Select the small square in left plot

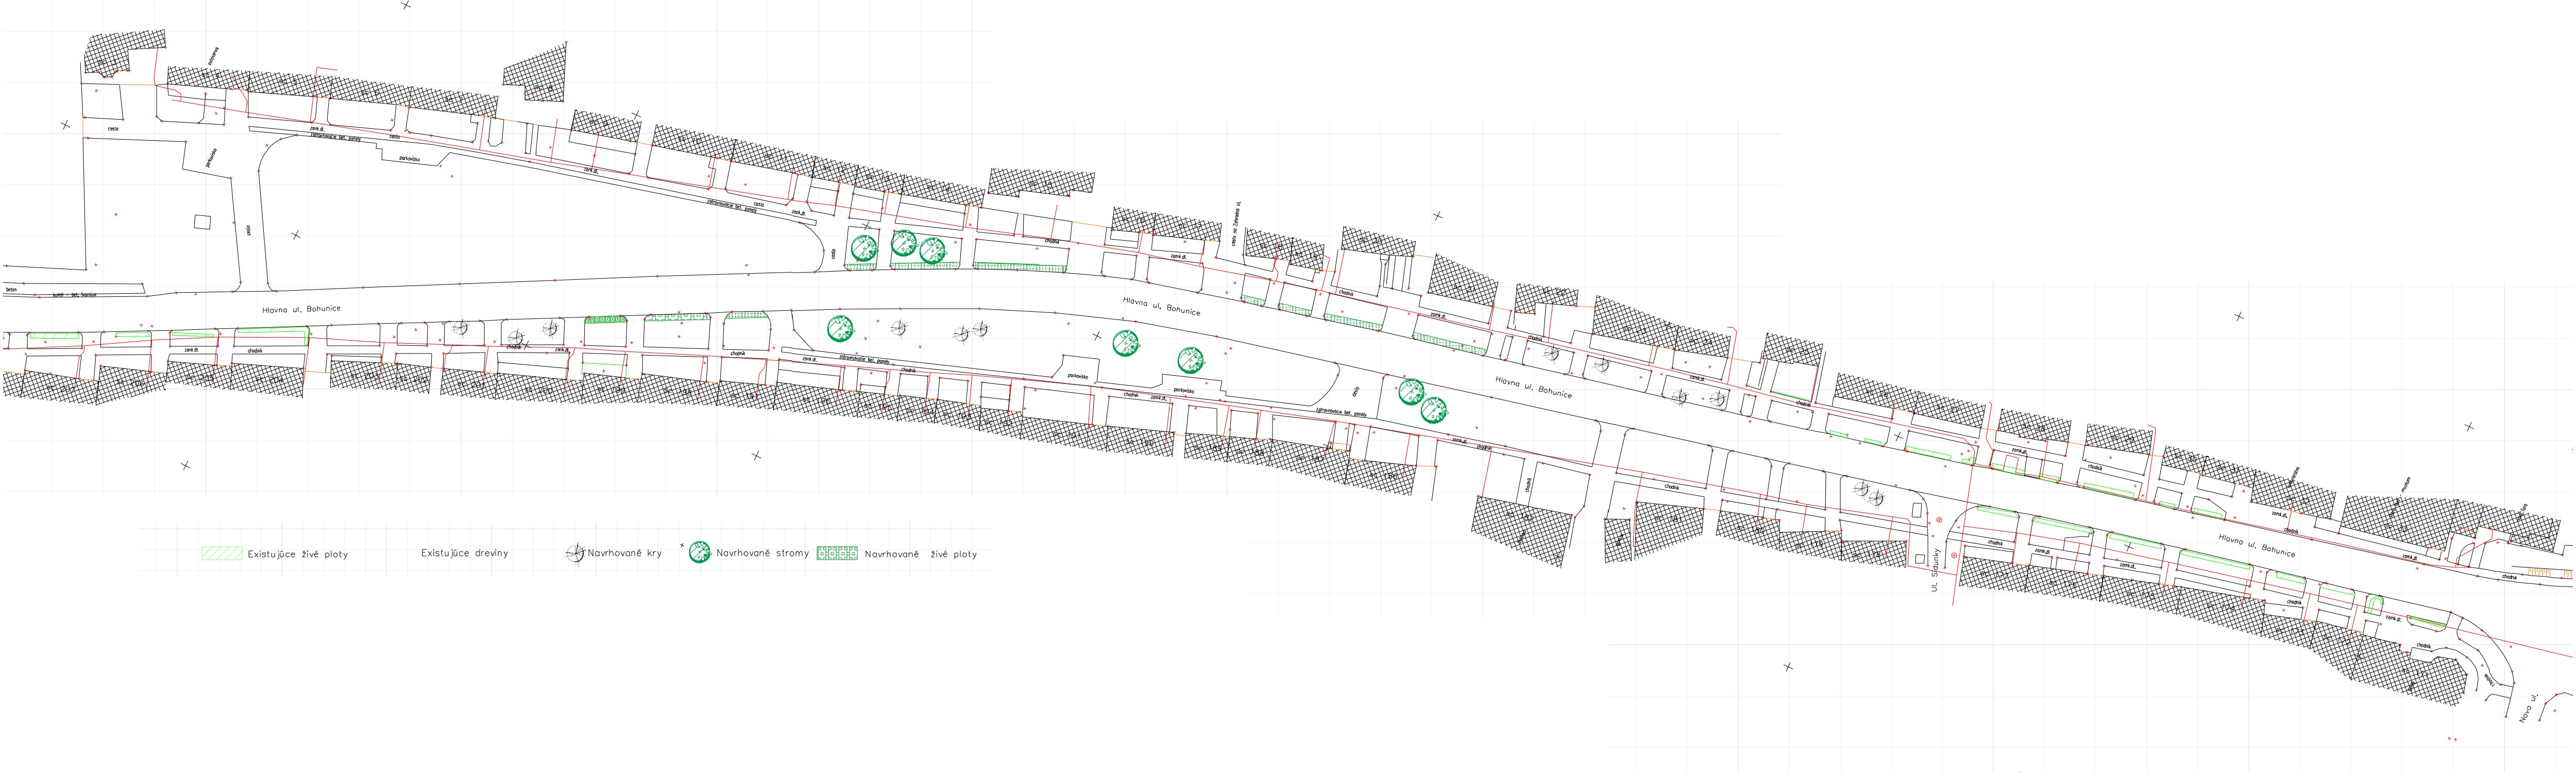203,222
